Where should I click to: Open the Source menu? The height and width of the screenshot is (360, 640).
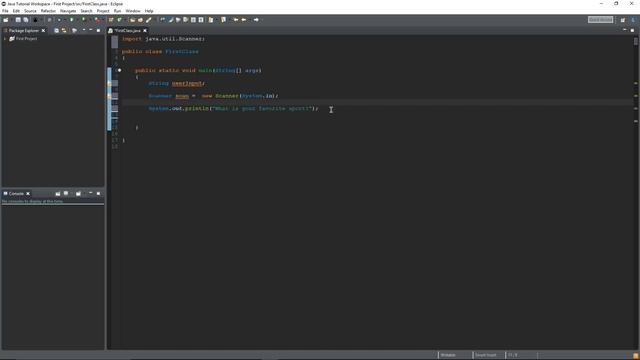coord(30,11)
